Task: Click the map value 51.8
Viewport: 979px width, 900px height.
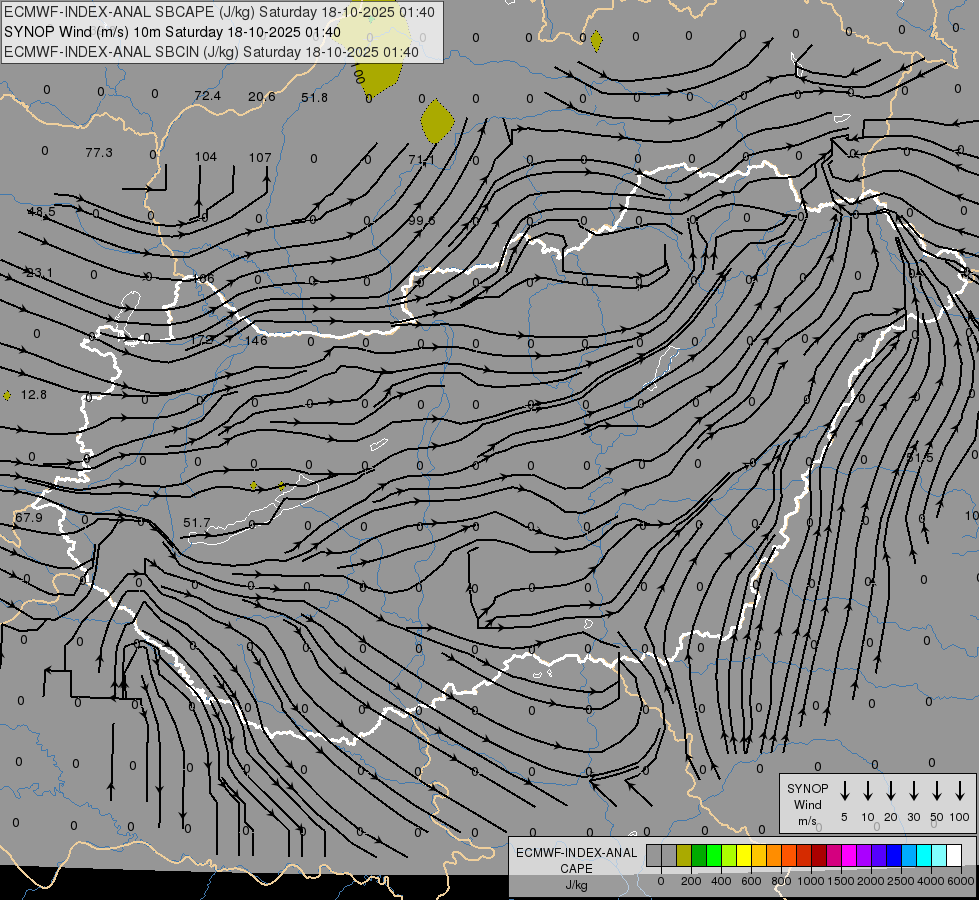Action: pos(314,97)
